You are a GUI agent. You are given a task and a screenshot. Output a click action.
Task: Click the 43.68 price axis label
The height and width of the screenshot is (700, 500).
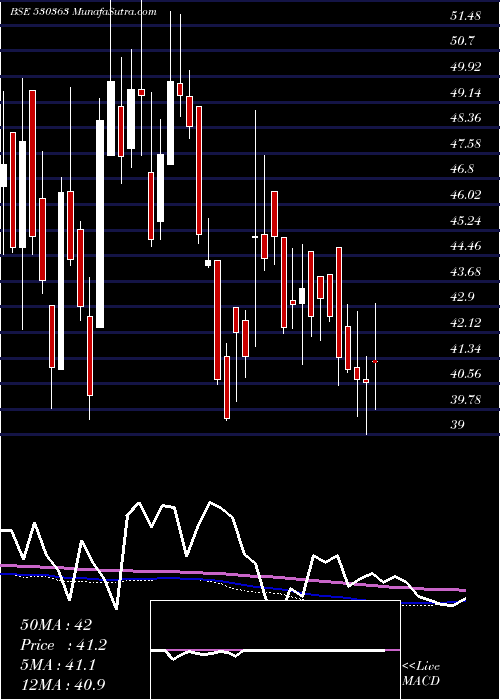[x=466, y=271]
